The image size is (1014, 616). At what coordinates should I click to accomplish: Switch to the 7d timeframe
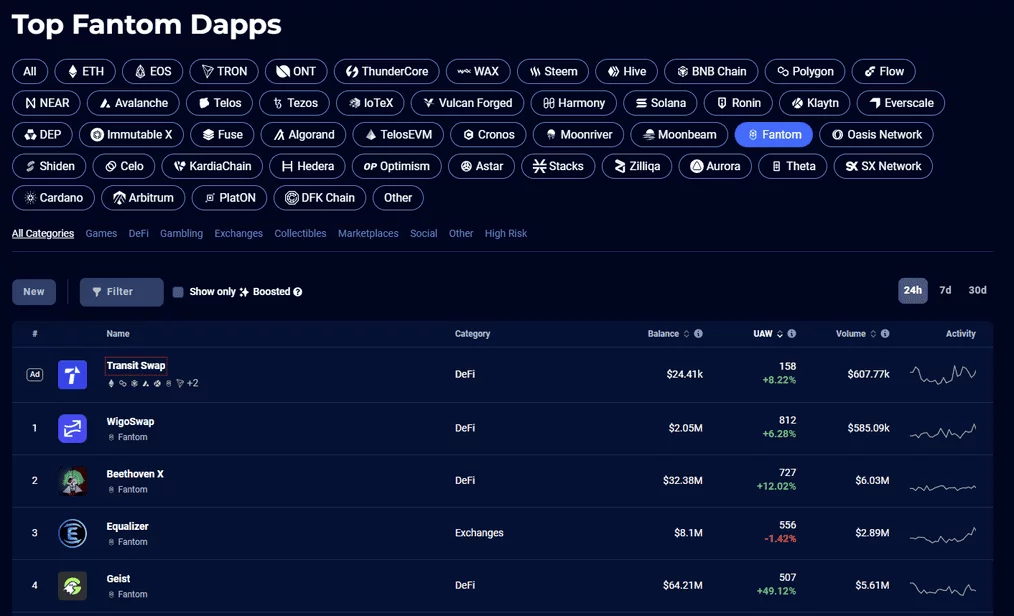(945, 290)
